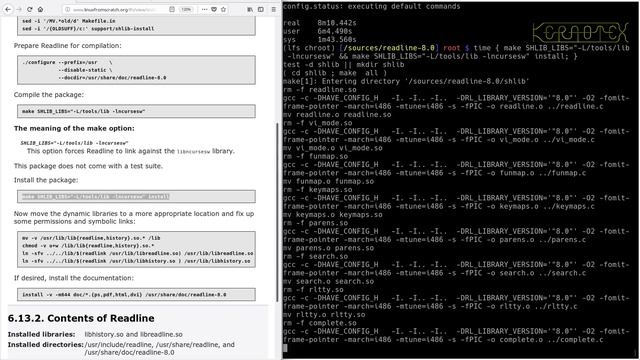Click the terminal 'mv parens.o parens.so' line
The height and width of the screenshot is (360, 640).
(x=328, y=248)
